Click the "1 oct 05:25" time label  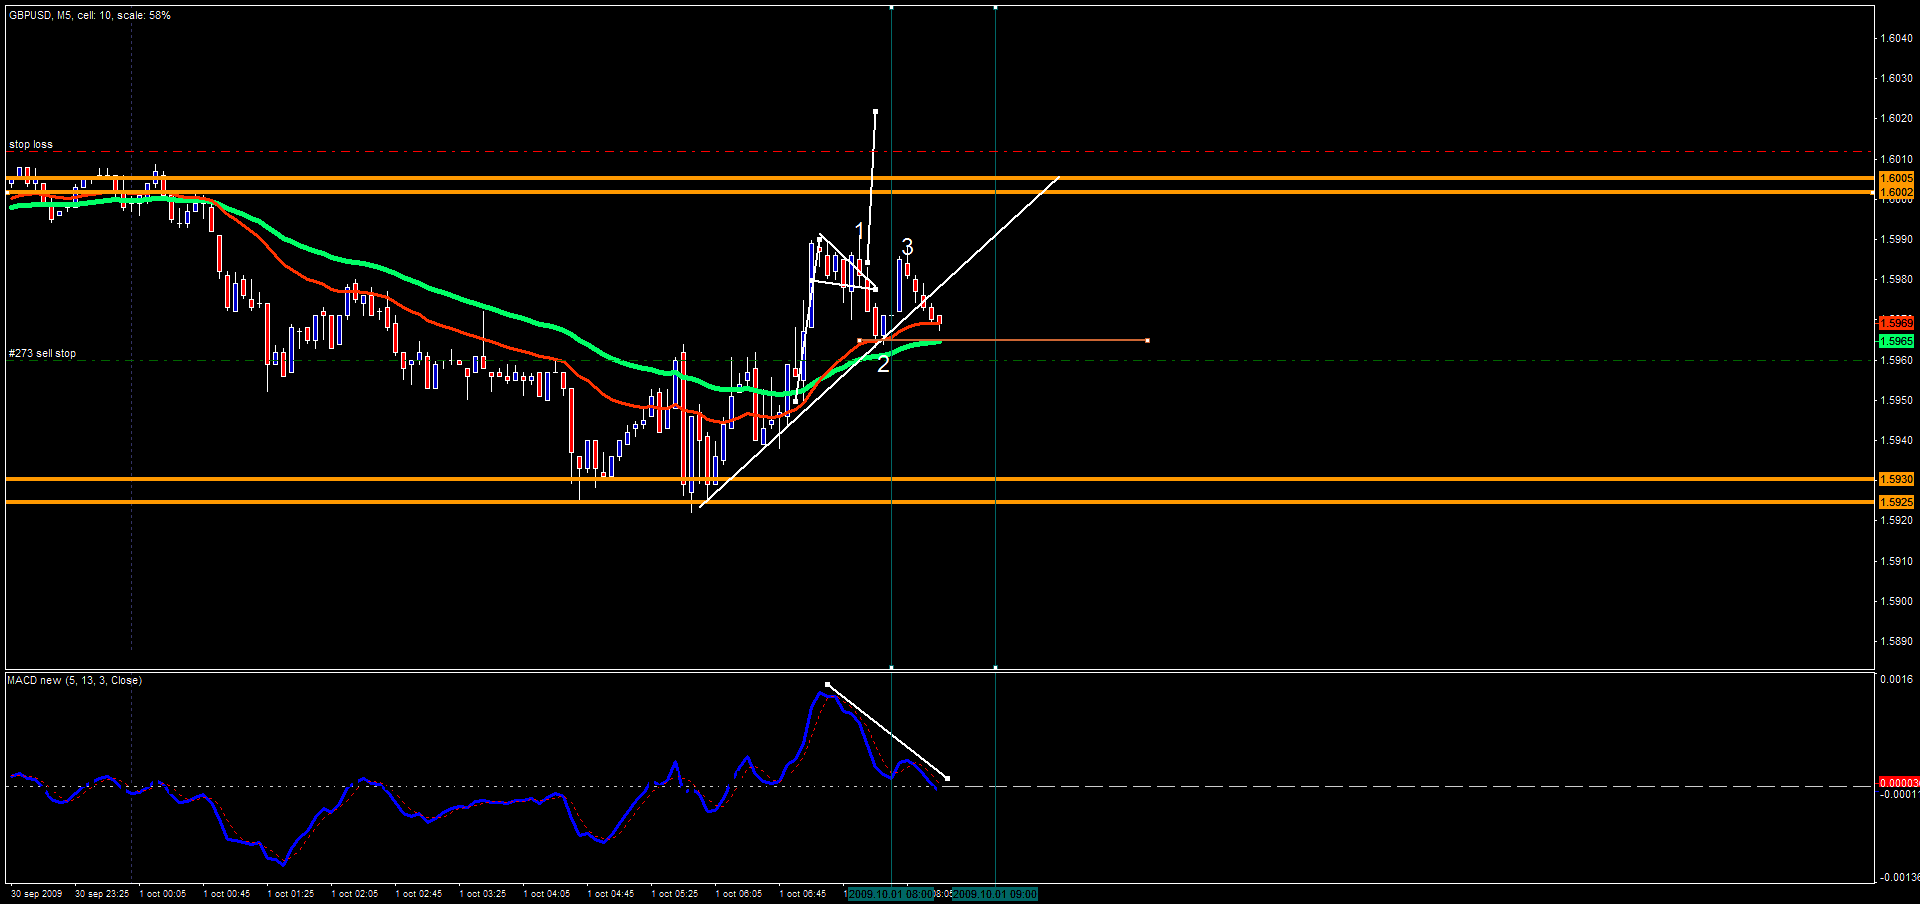[675, 894]
